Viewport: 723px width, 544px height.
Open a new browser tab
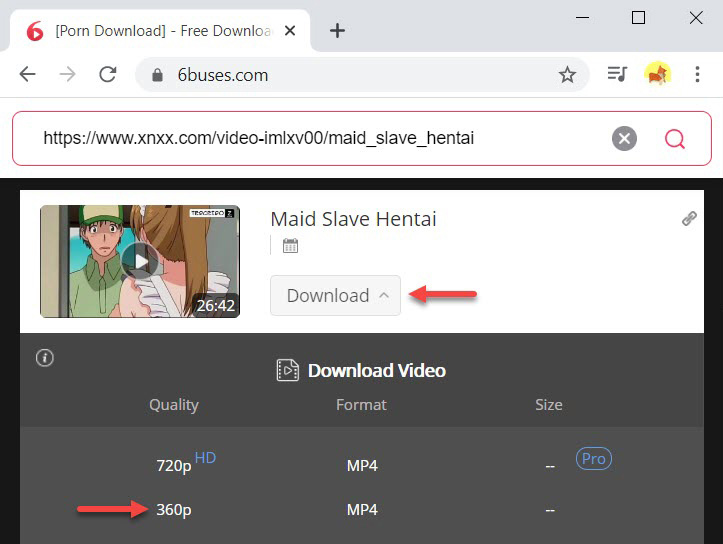pyautogui.click(x=337, y=31)
